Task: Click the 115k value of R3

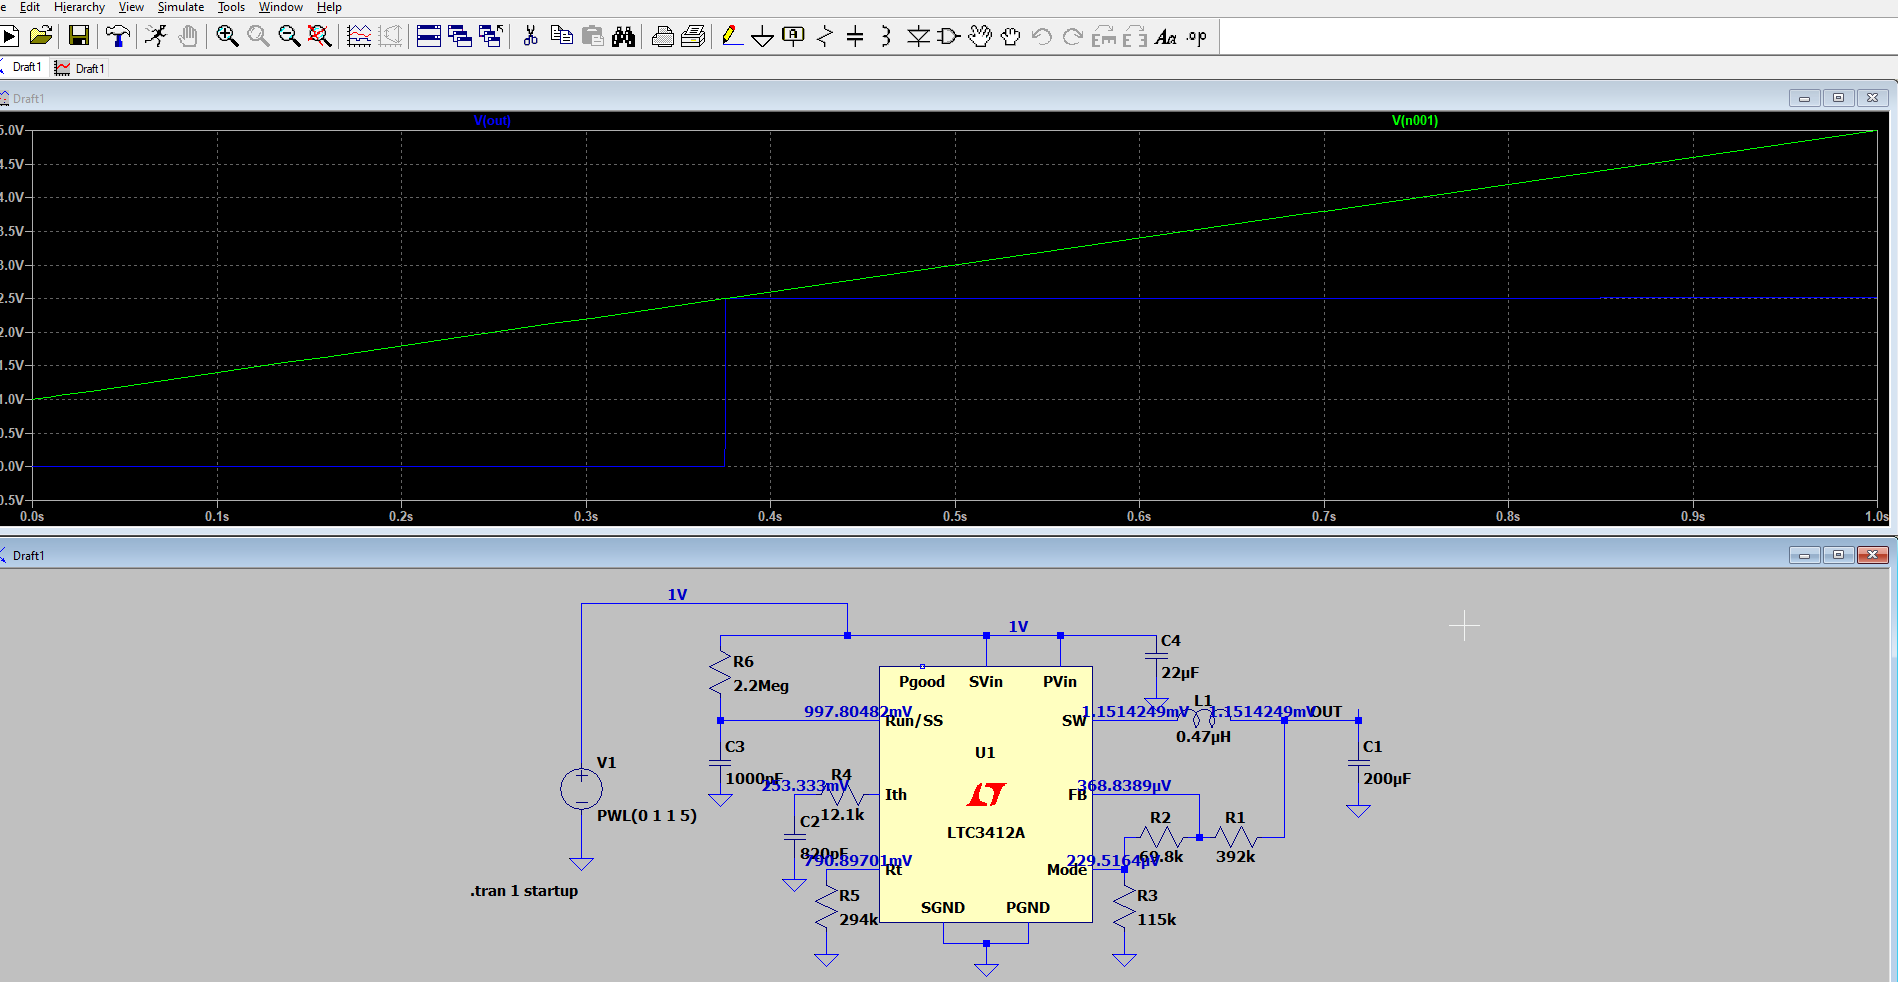Action: 1157,920
